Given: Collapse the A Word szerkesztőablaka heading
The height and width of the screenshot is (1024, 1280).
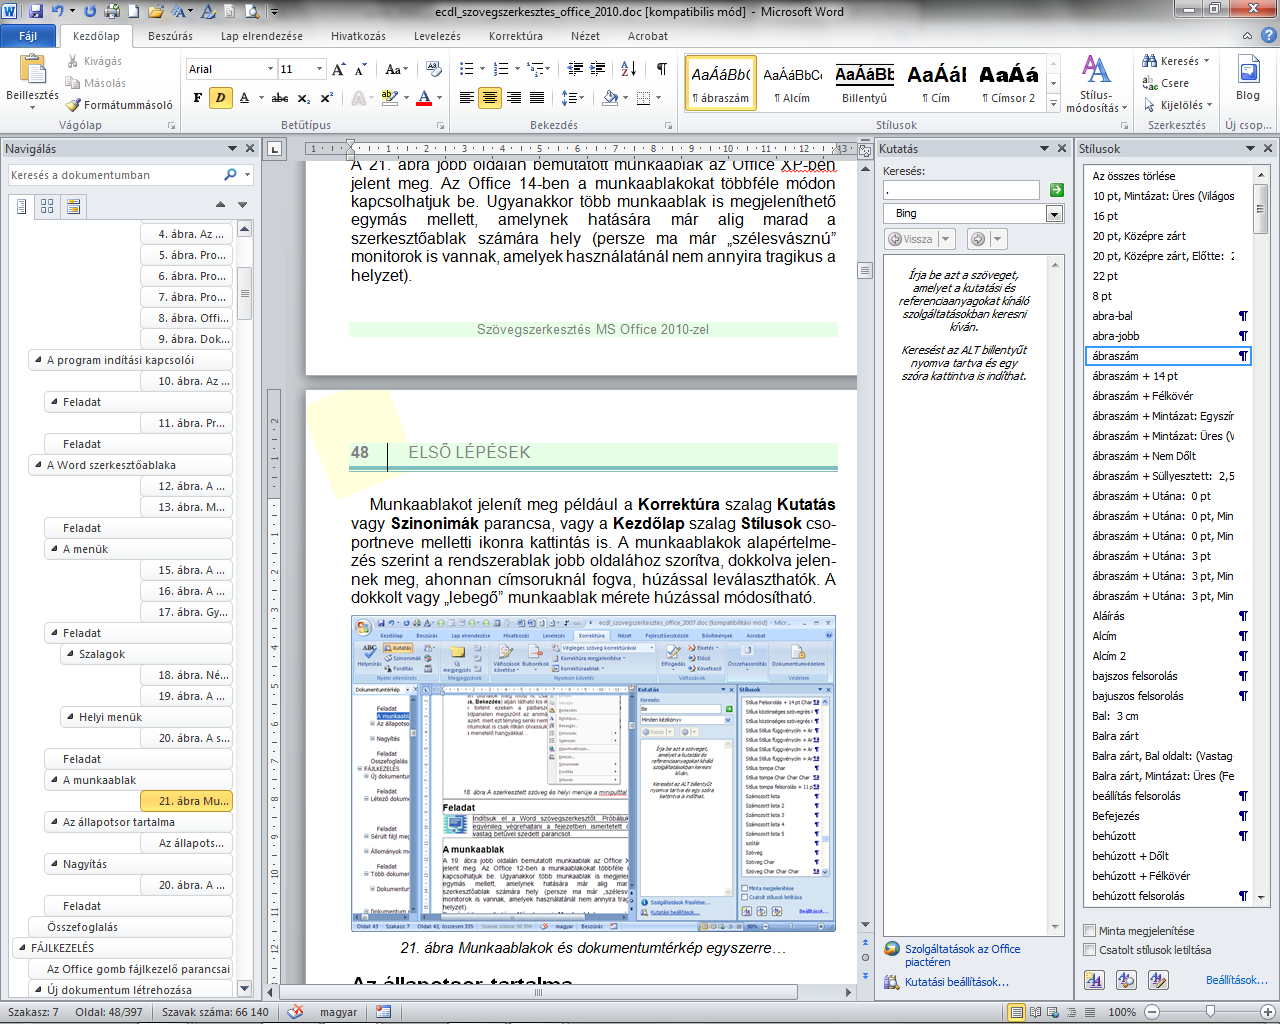Looking at the screenshot, I should point(36,465).
